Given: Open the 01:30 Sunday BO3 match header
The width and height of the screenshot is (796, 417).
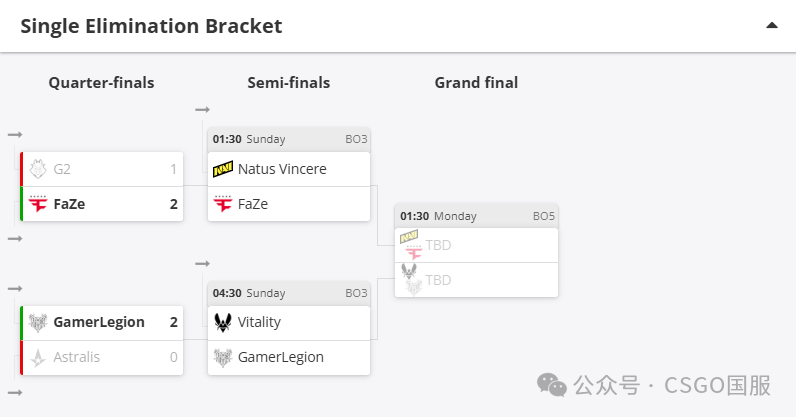Looking at the screenshot, I should [x=289, y=140].
